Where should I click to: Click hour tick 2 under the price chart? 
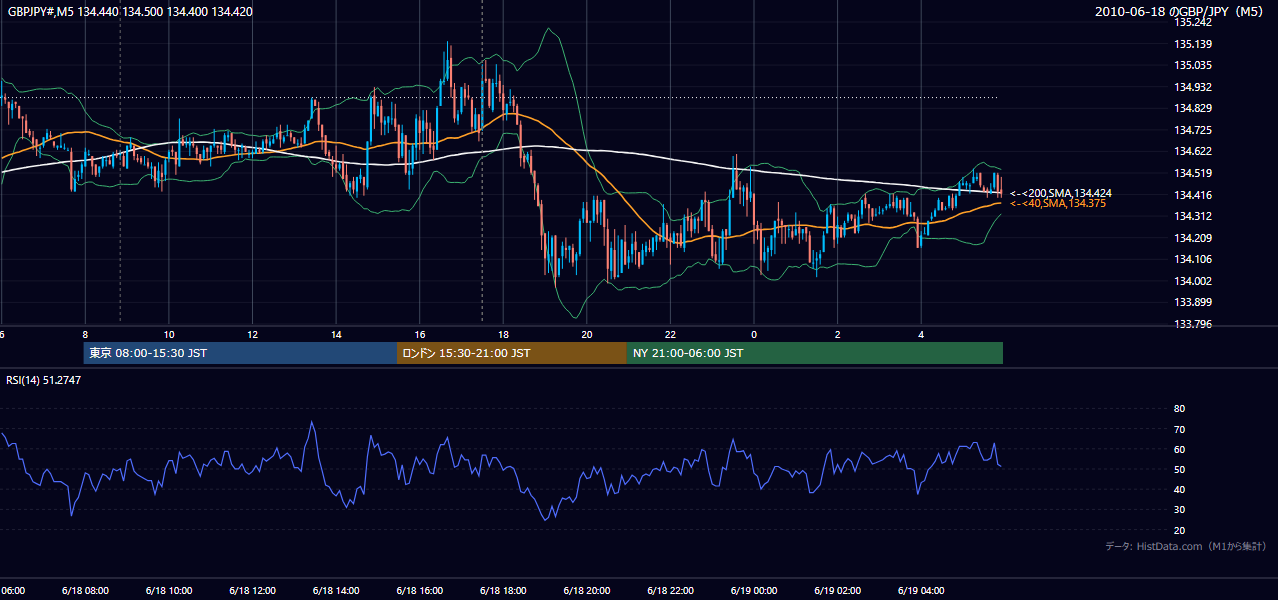coord(838,334)
